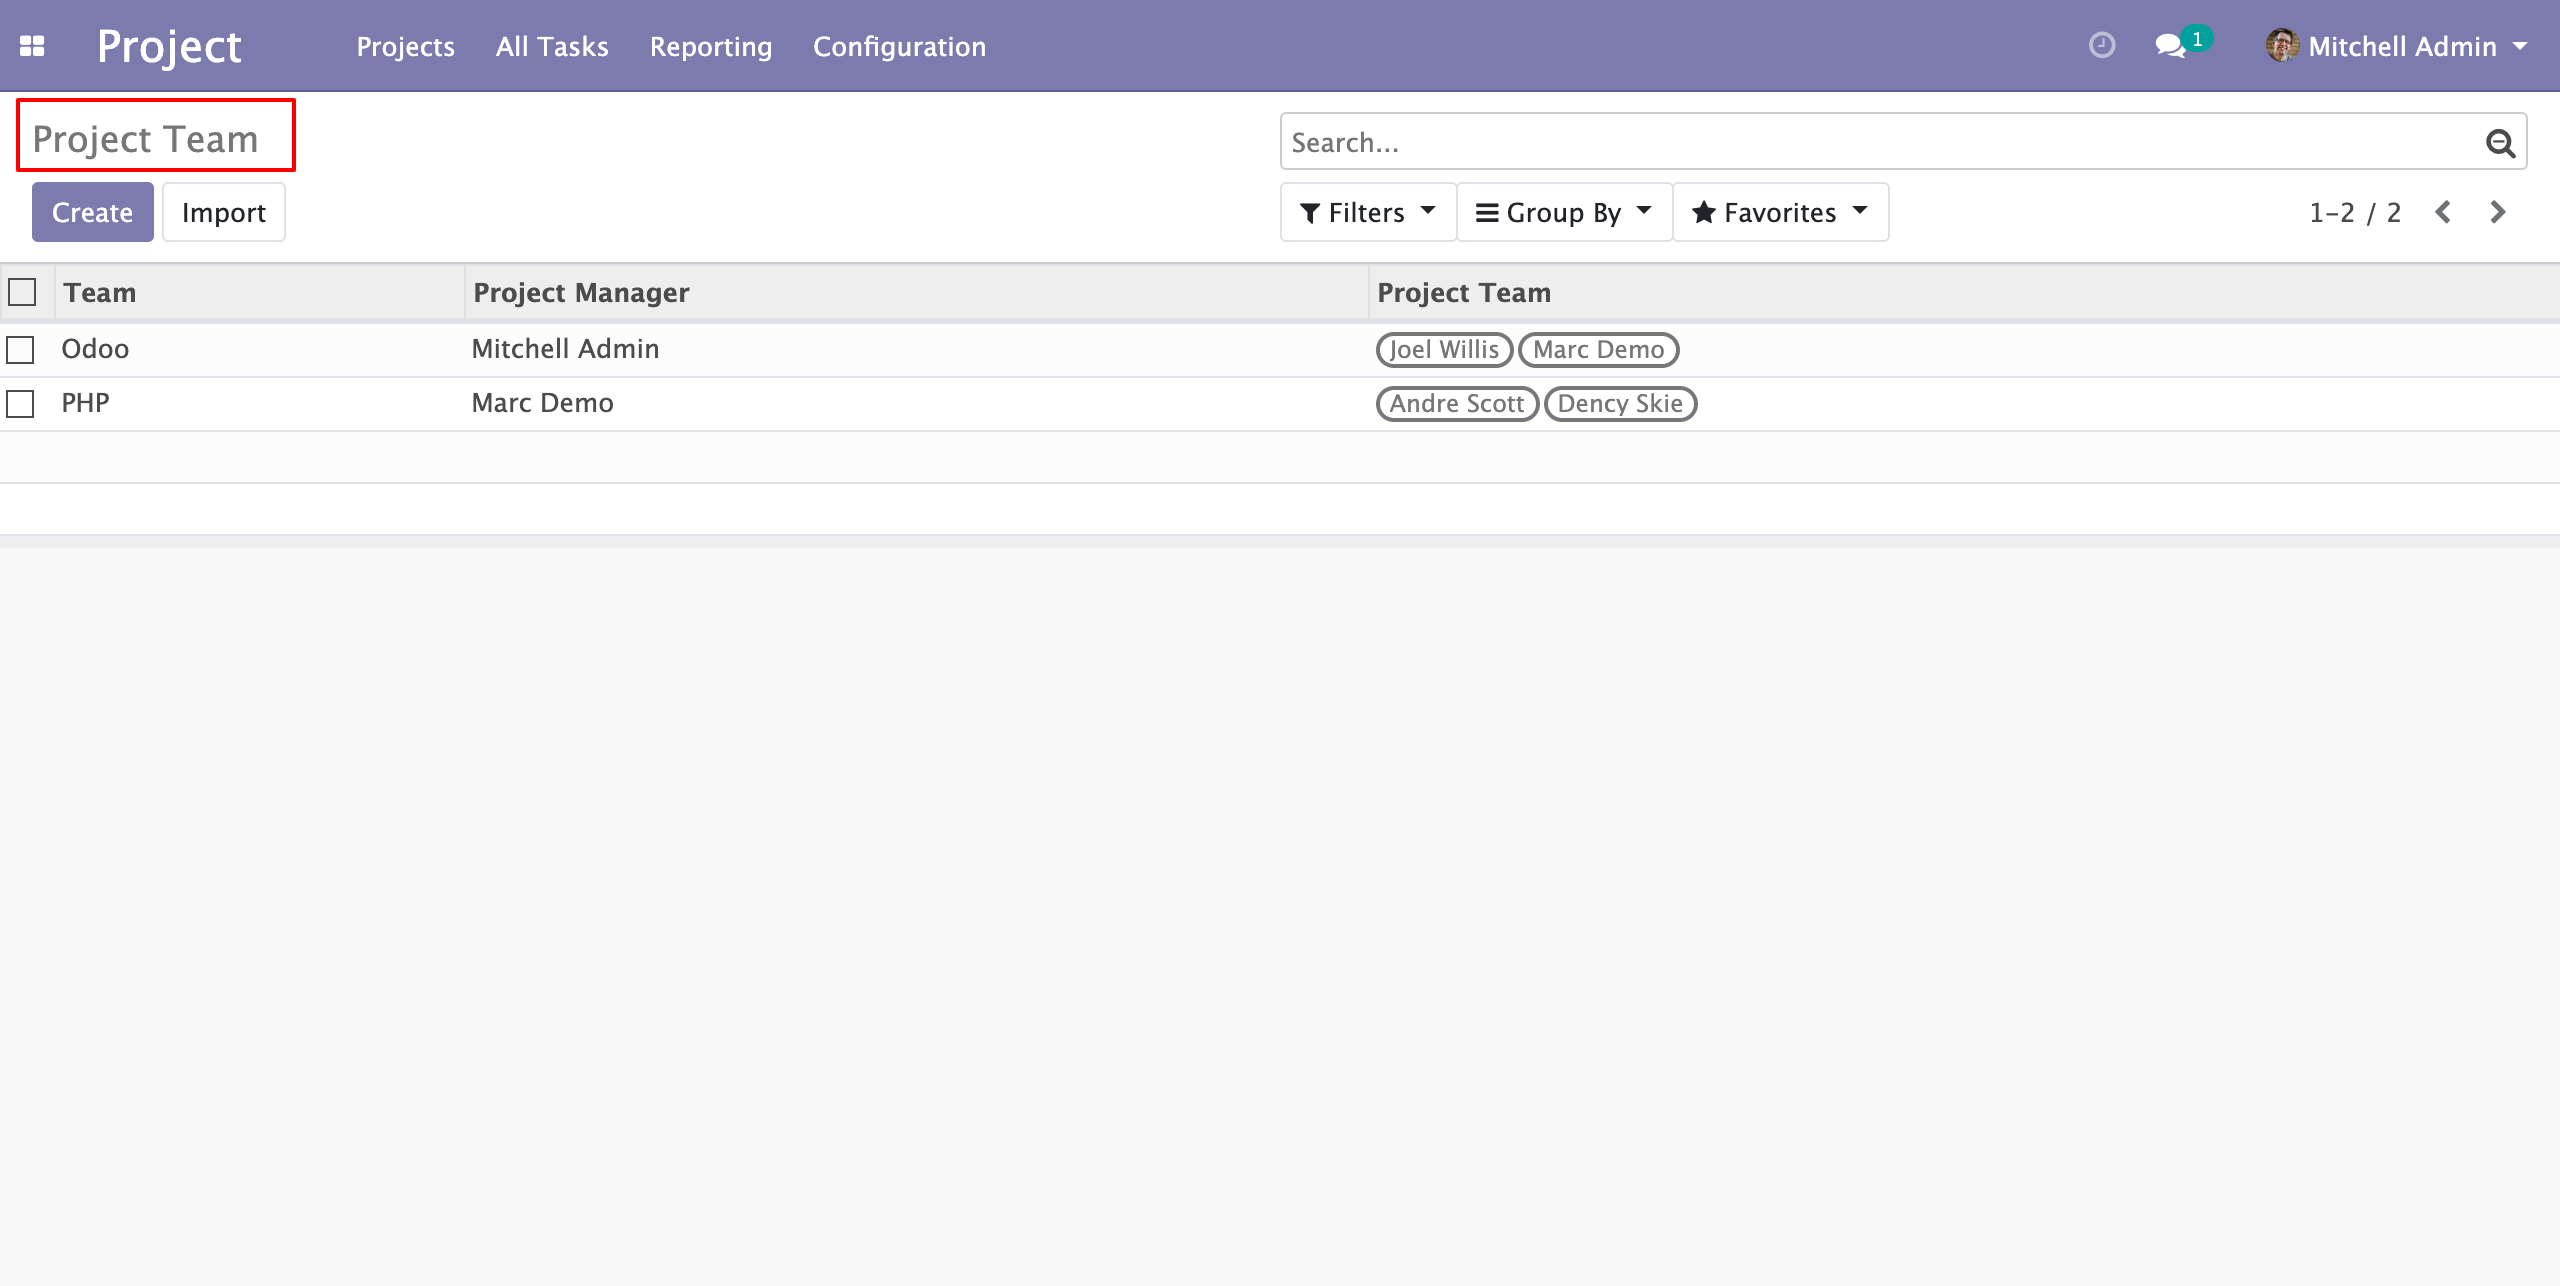Open the Favorites dropdown
The height and width of the screenshot is (1286, 2560).
(x=1780, y=212)
